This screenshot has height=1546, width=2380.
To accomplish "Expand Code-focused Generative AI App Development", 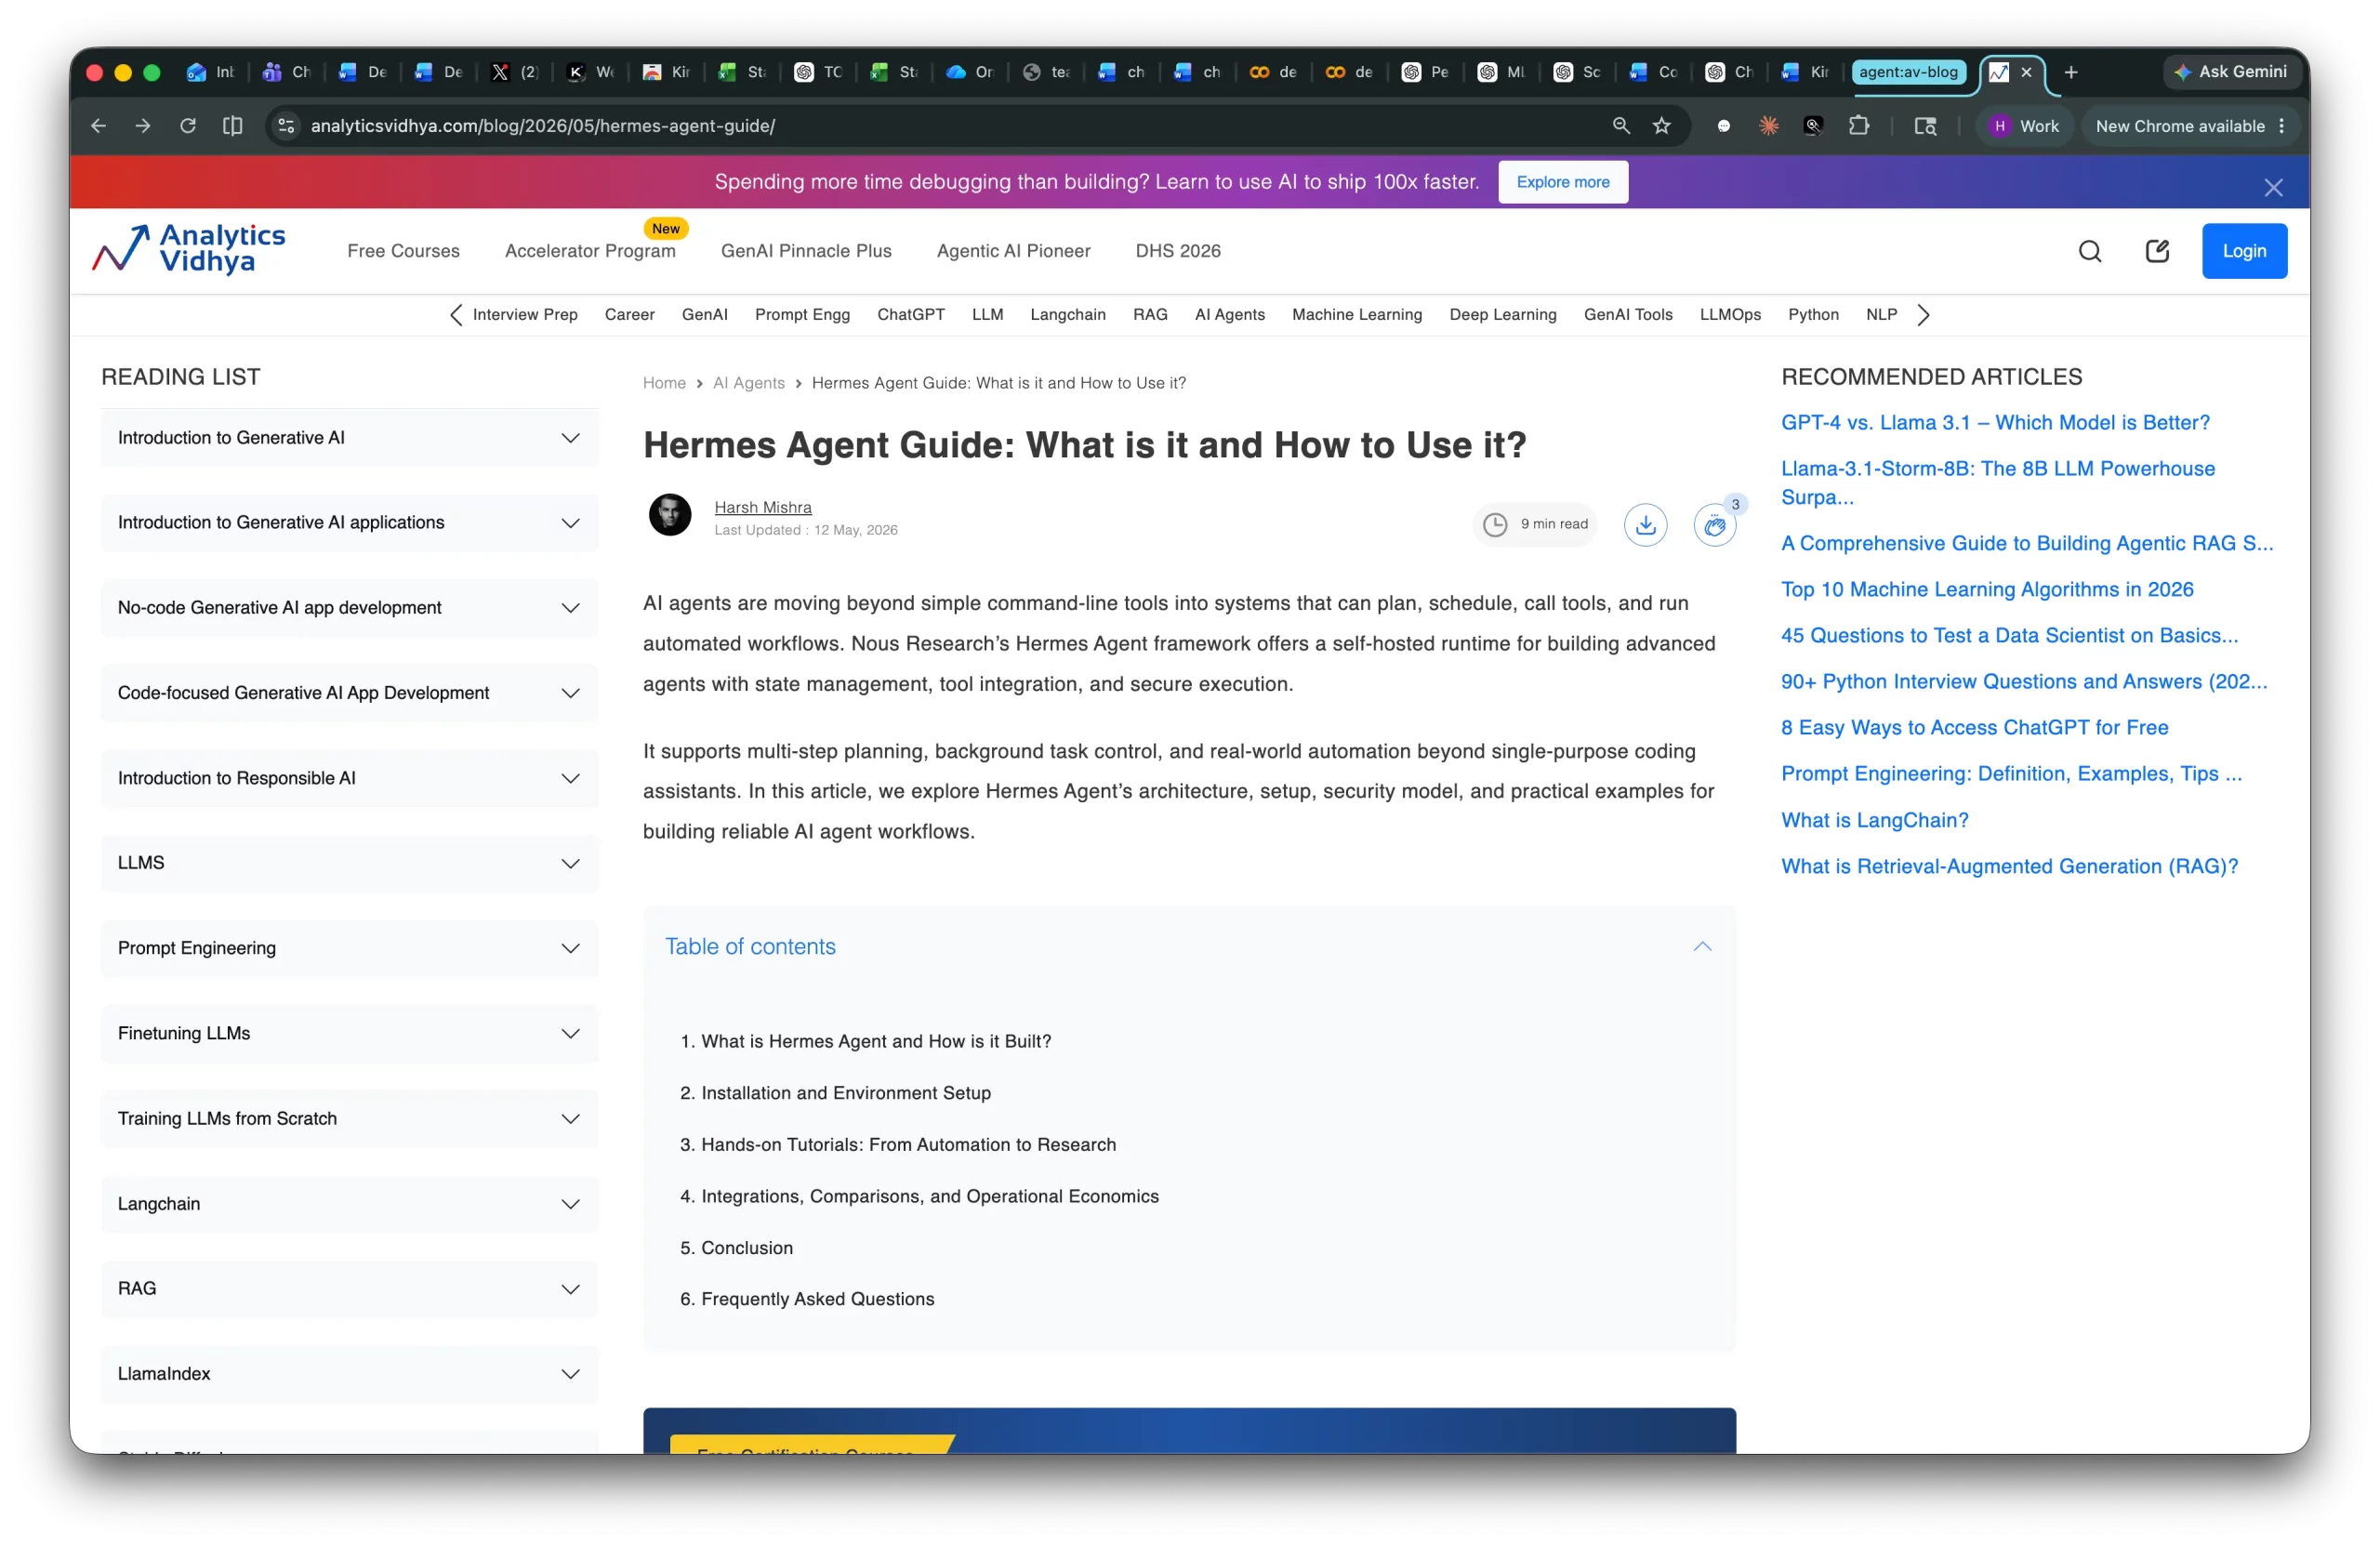I will tap(349, 693).
